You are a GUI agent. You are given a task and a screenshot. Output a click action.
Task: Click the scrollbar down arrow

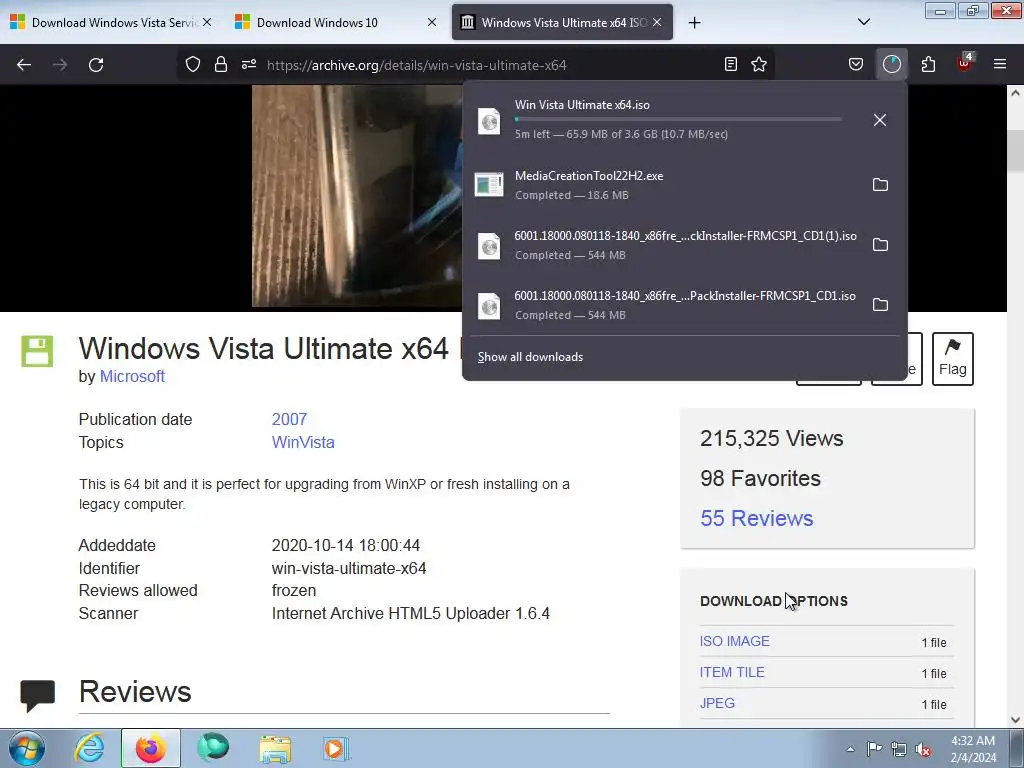click(x=1016, y=719)
